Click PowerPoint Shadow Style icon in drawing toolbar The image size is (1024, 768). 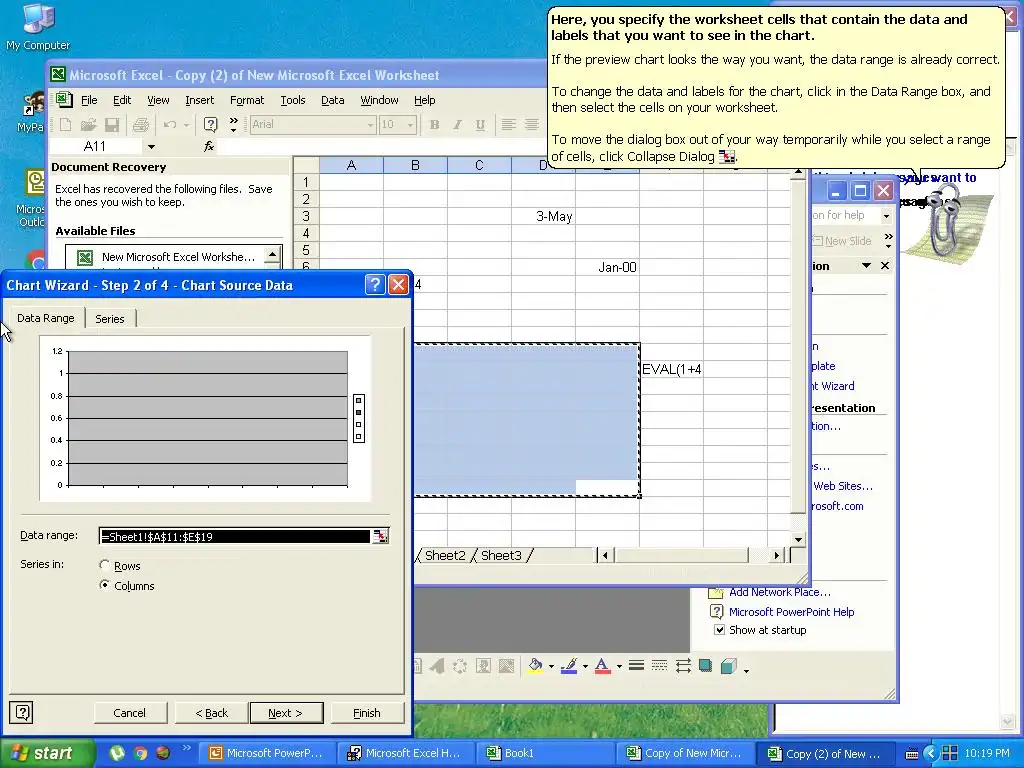coord(705,665)
